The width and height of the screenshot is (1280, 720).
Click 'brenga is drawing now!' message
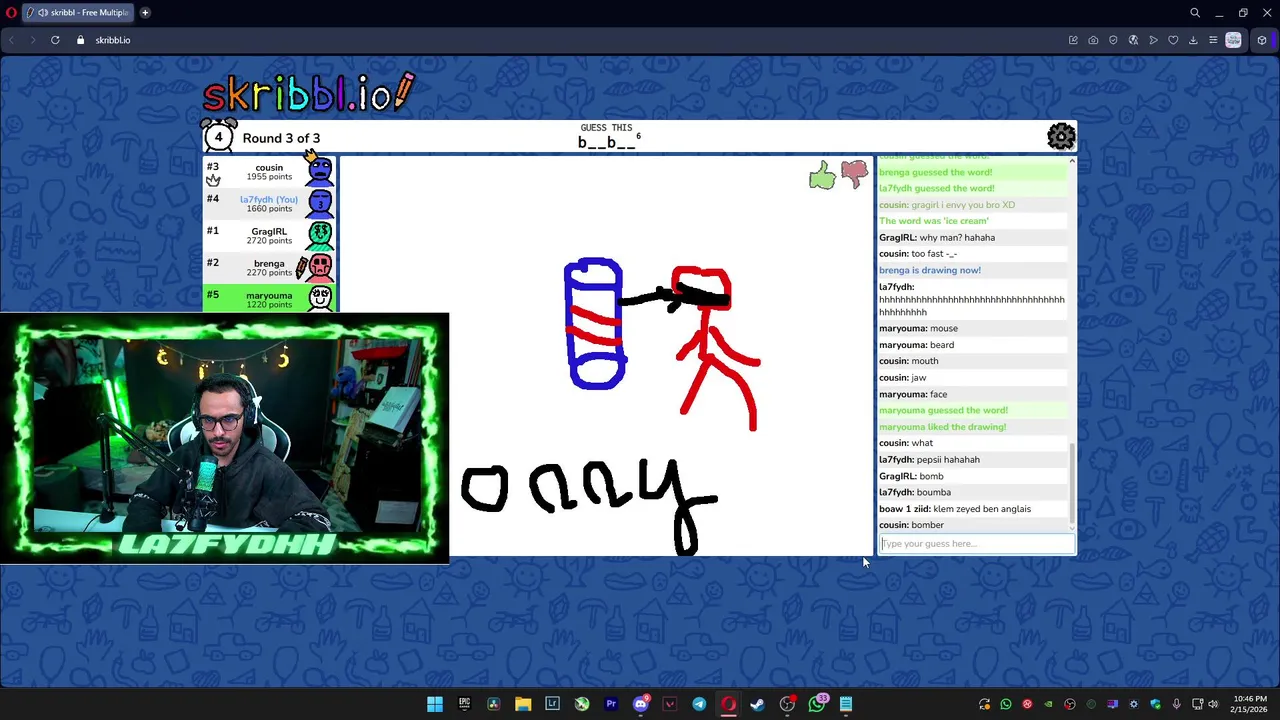[930, 270]
